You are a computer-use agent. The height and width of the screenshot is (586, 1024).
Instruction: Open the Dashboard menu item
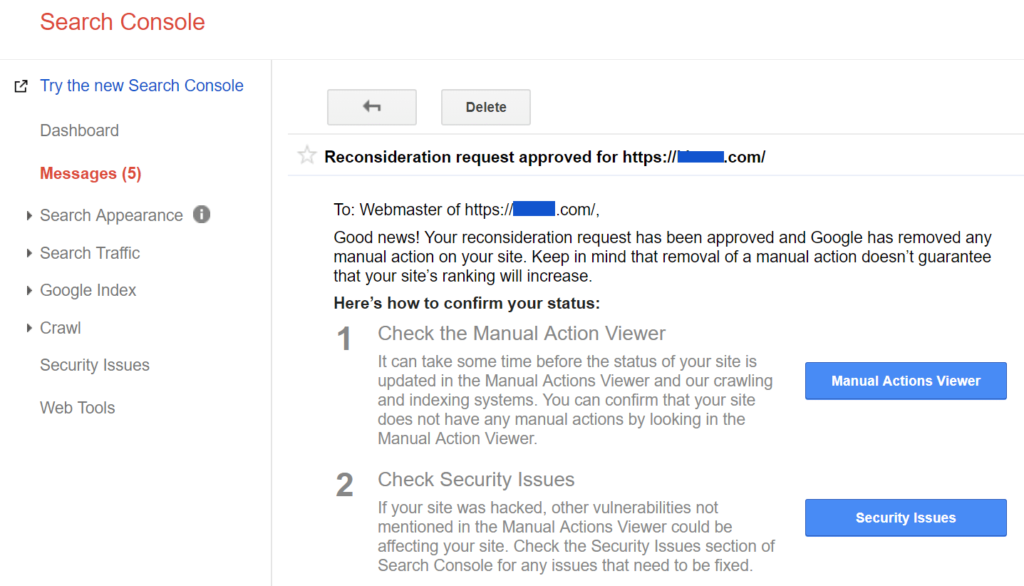click(79, 130)
